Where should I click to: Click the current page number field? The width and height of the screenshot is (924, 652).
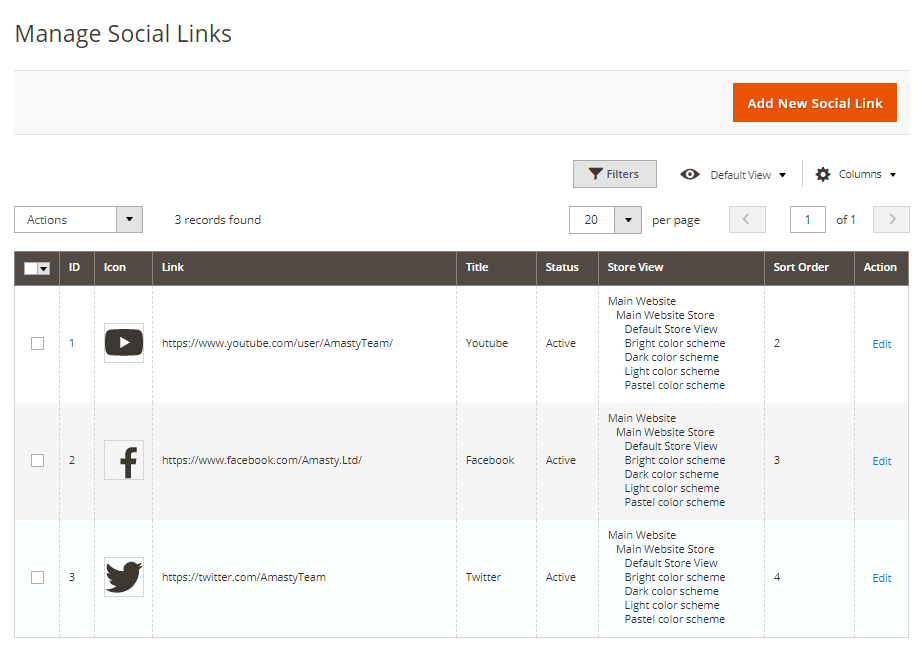807,220
